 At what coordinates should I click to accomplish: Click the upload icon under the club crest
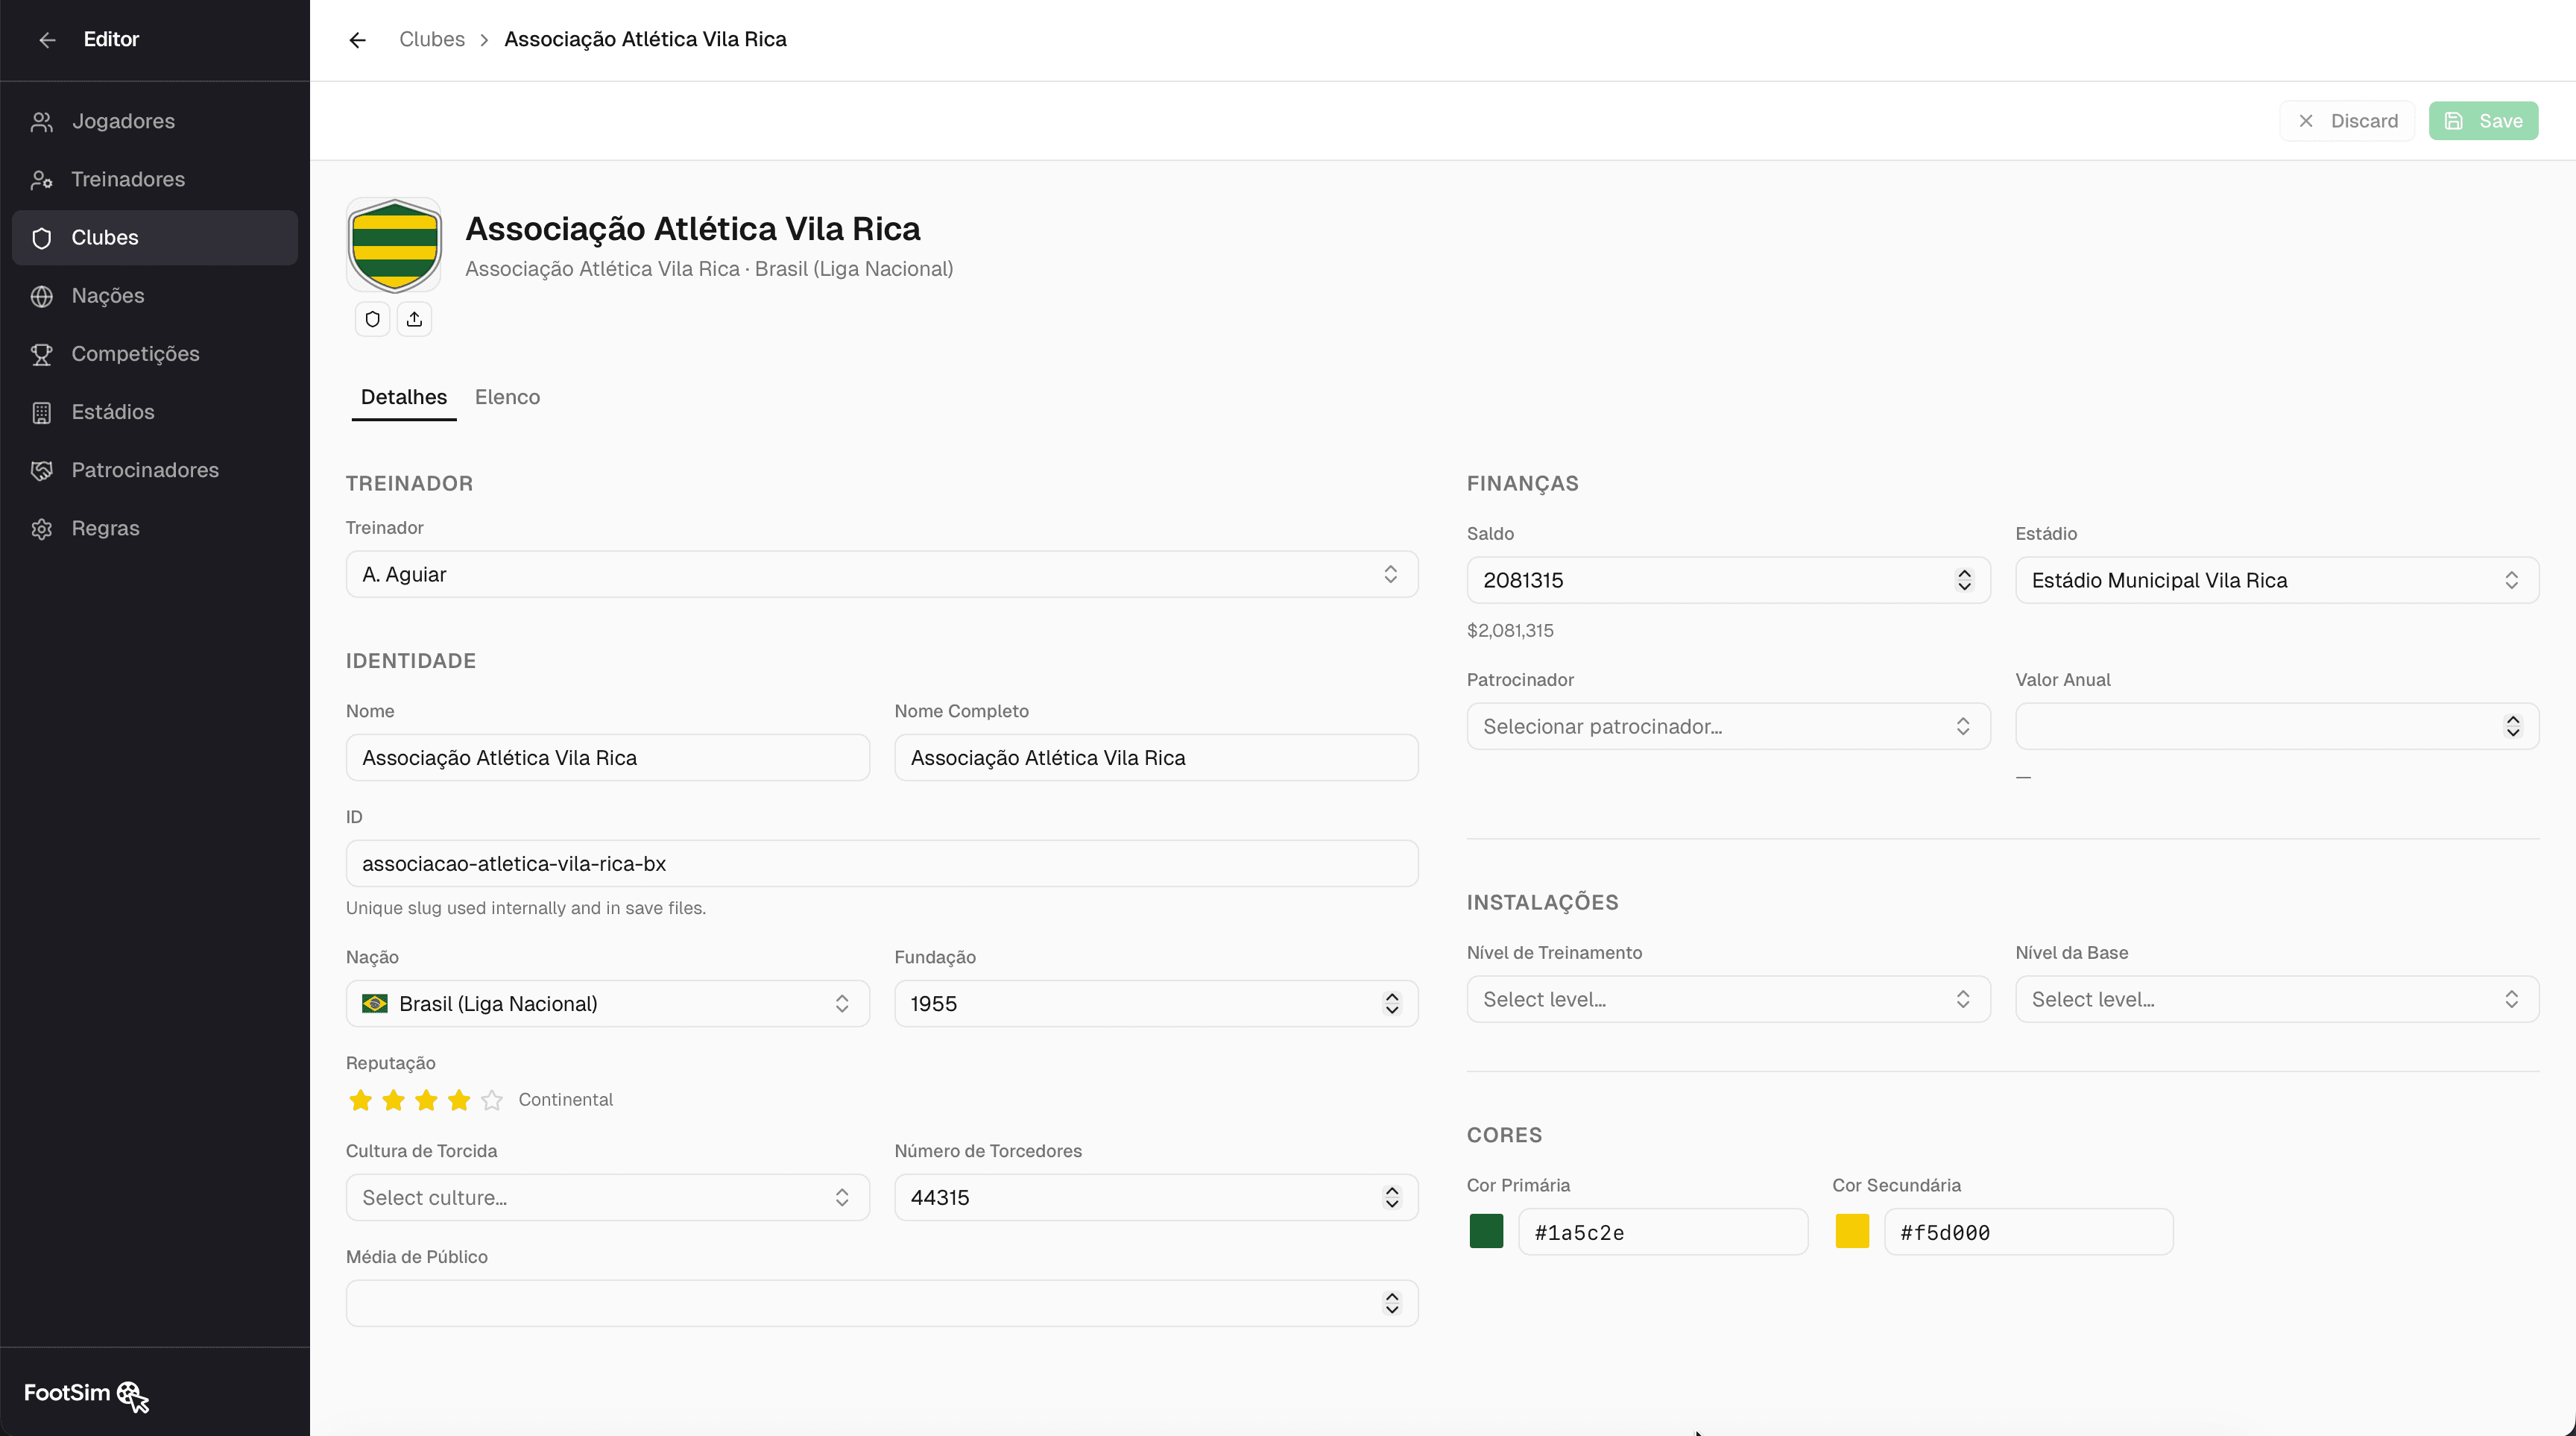pos(414,319)
